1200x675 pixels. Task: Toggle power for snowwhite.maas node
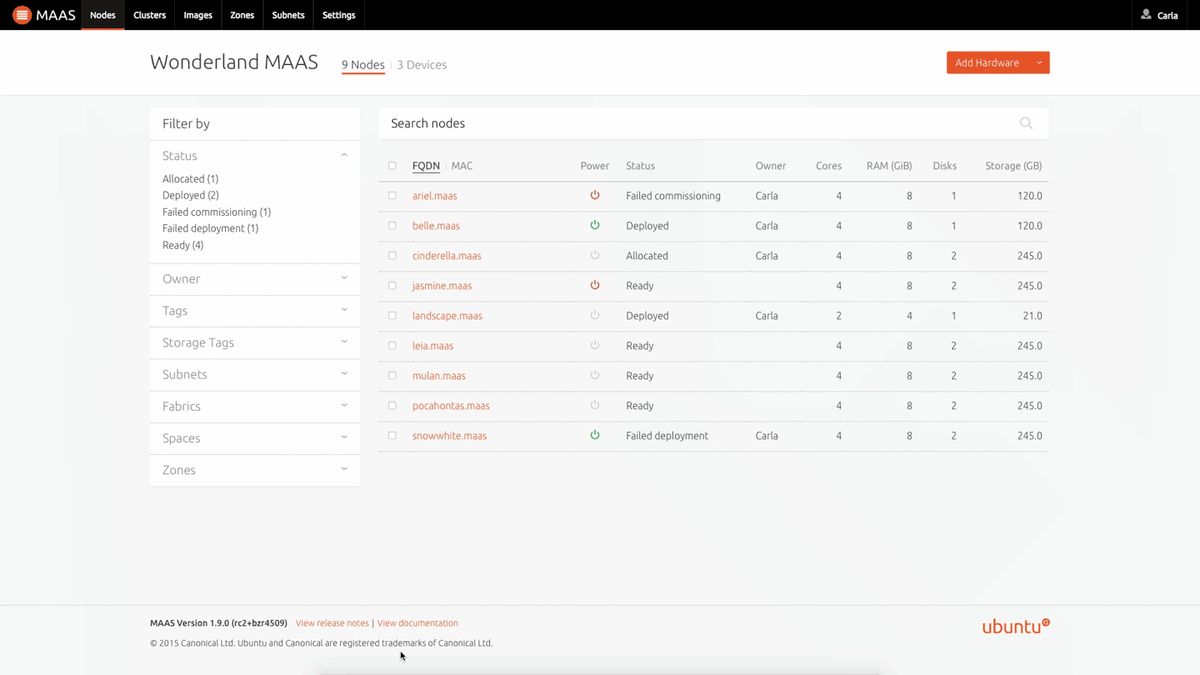point(595,436)
